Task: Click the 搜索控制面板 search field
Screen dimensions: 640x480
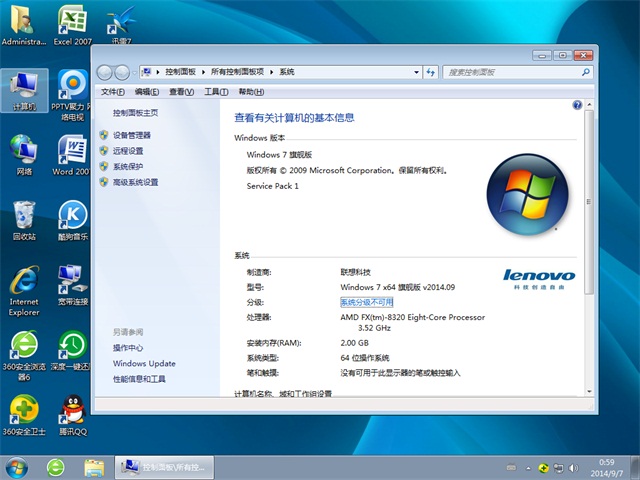Action: (x=510, y=72)
